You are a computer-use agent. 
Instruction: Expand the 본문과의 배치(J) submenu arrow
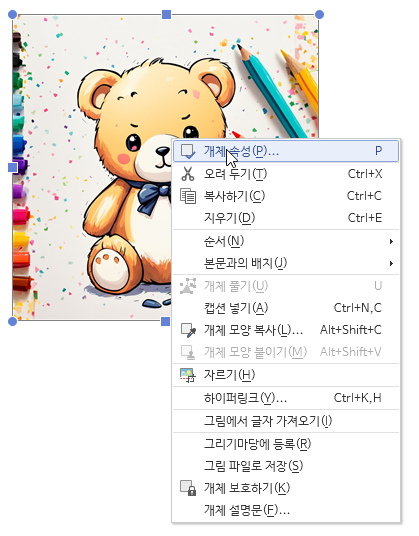[391, 264]
